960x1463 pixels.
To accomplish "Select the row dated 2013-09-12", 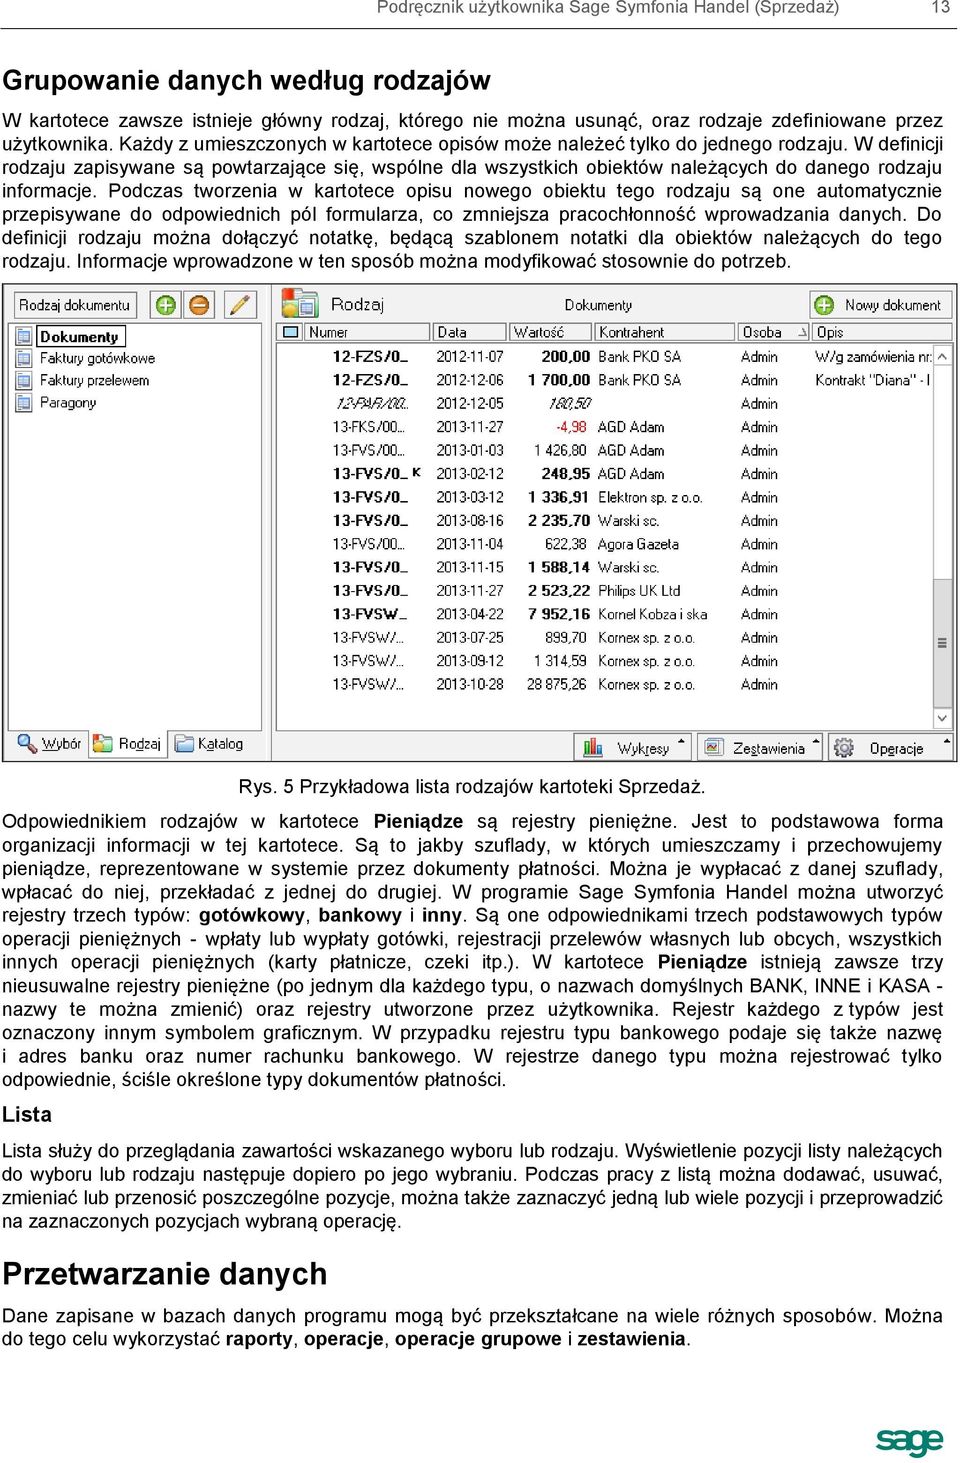I will (x=606, y=661).
